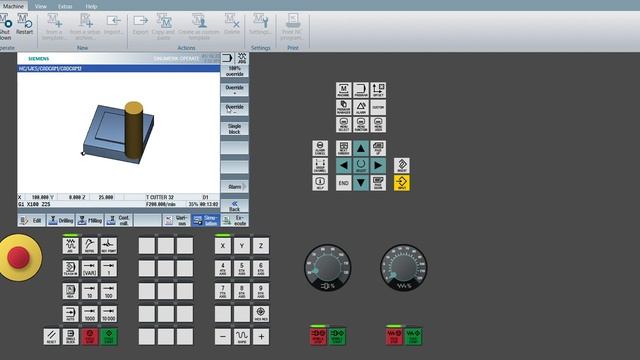The image size is (640, 360).
Task: Select the Edit softkey
Action: pyautogui.click(x=31, y=220)
